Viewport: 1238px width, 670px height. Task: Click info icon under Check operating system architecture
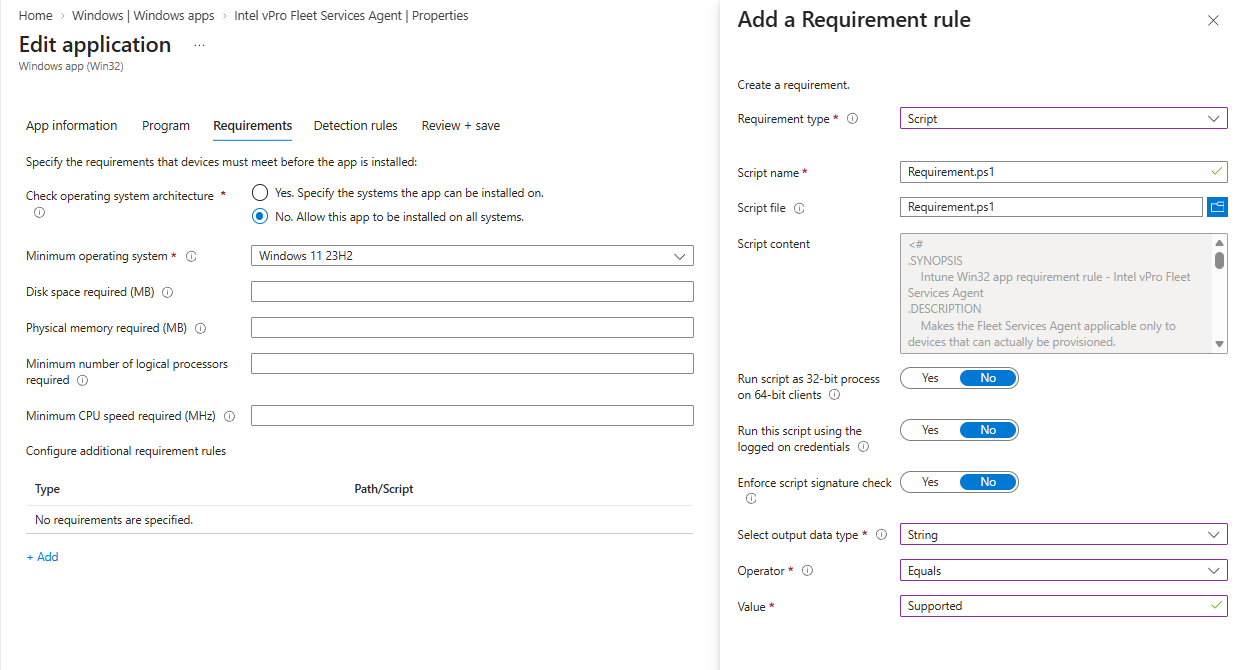[39, 212]
